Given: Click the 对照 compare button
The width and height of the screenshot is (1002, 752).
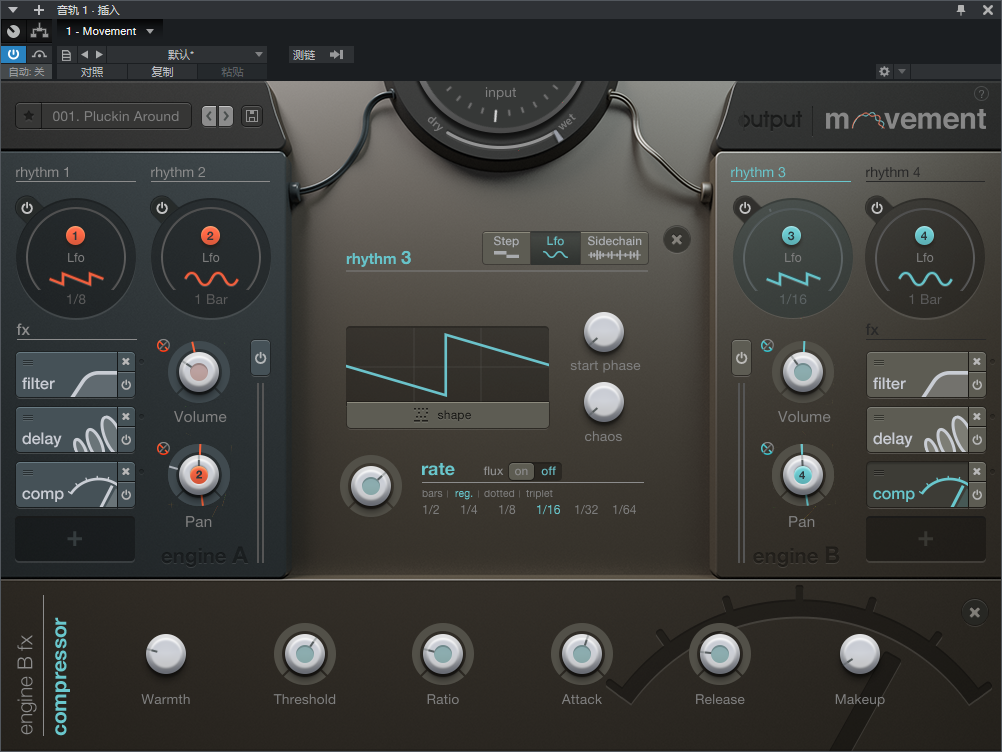Looking at the screenshot, I should [x=92, y=72].
